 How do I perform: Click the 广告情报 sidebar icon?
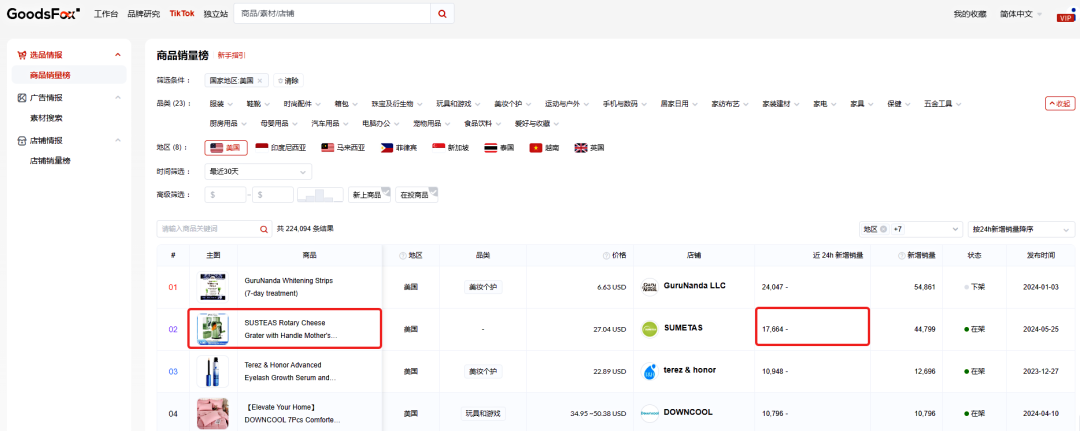pyautogui.click(x=21, y=98)
